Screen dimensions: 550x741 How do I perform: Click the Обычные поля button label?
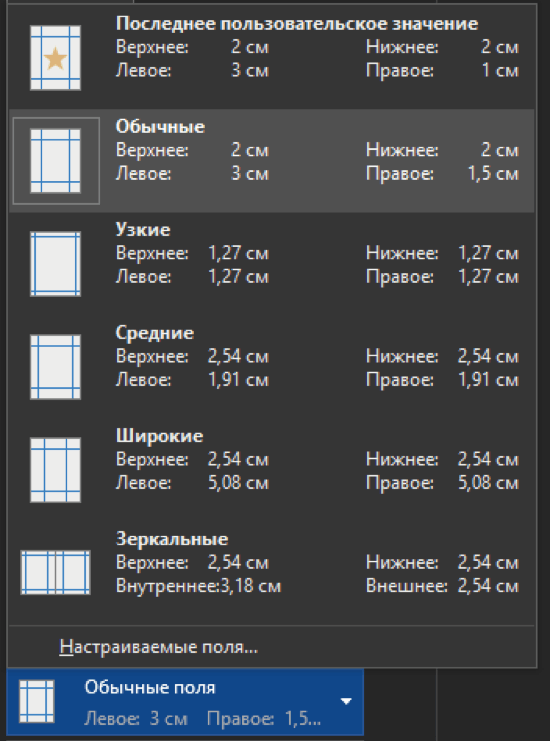pos(150,687)
